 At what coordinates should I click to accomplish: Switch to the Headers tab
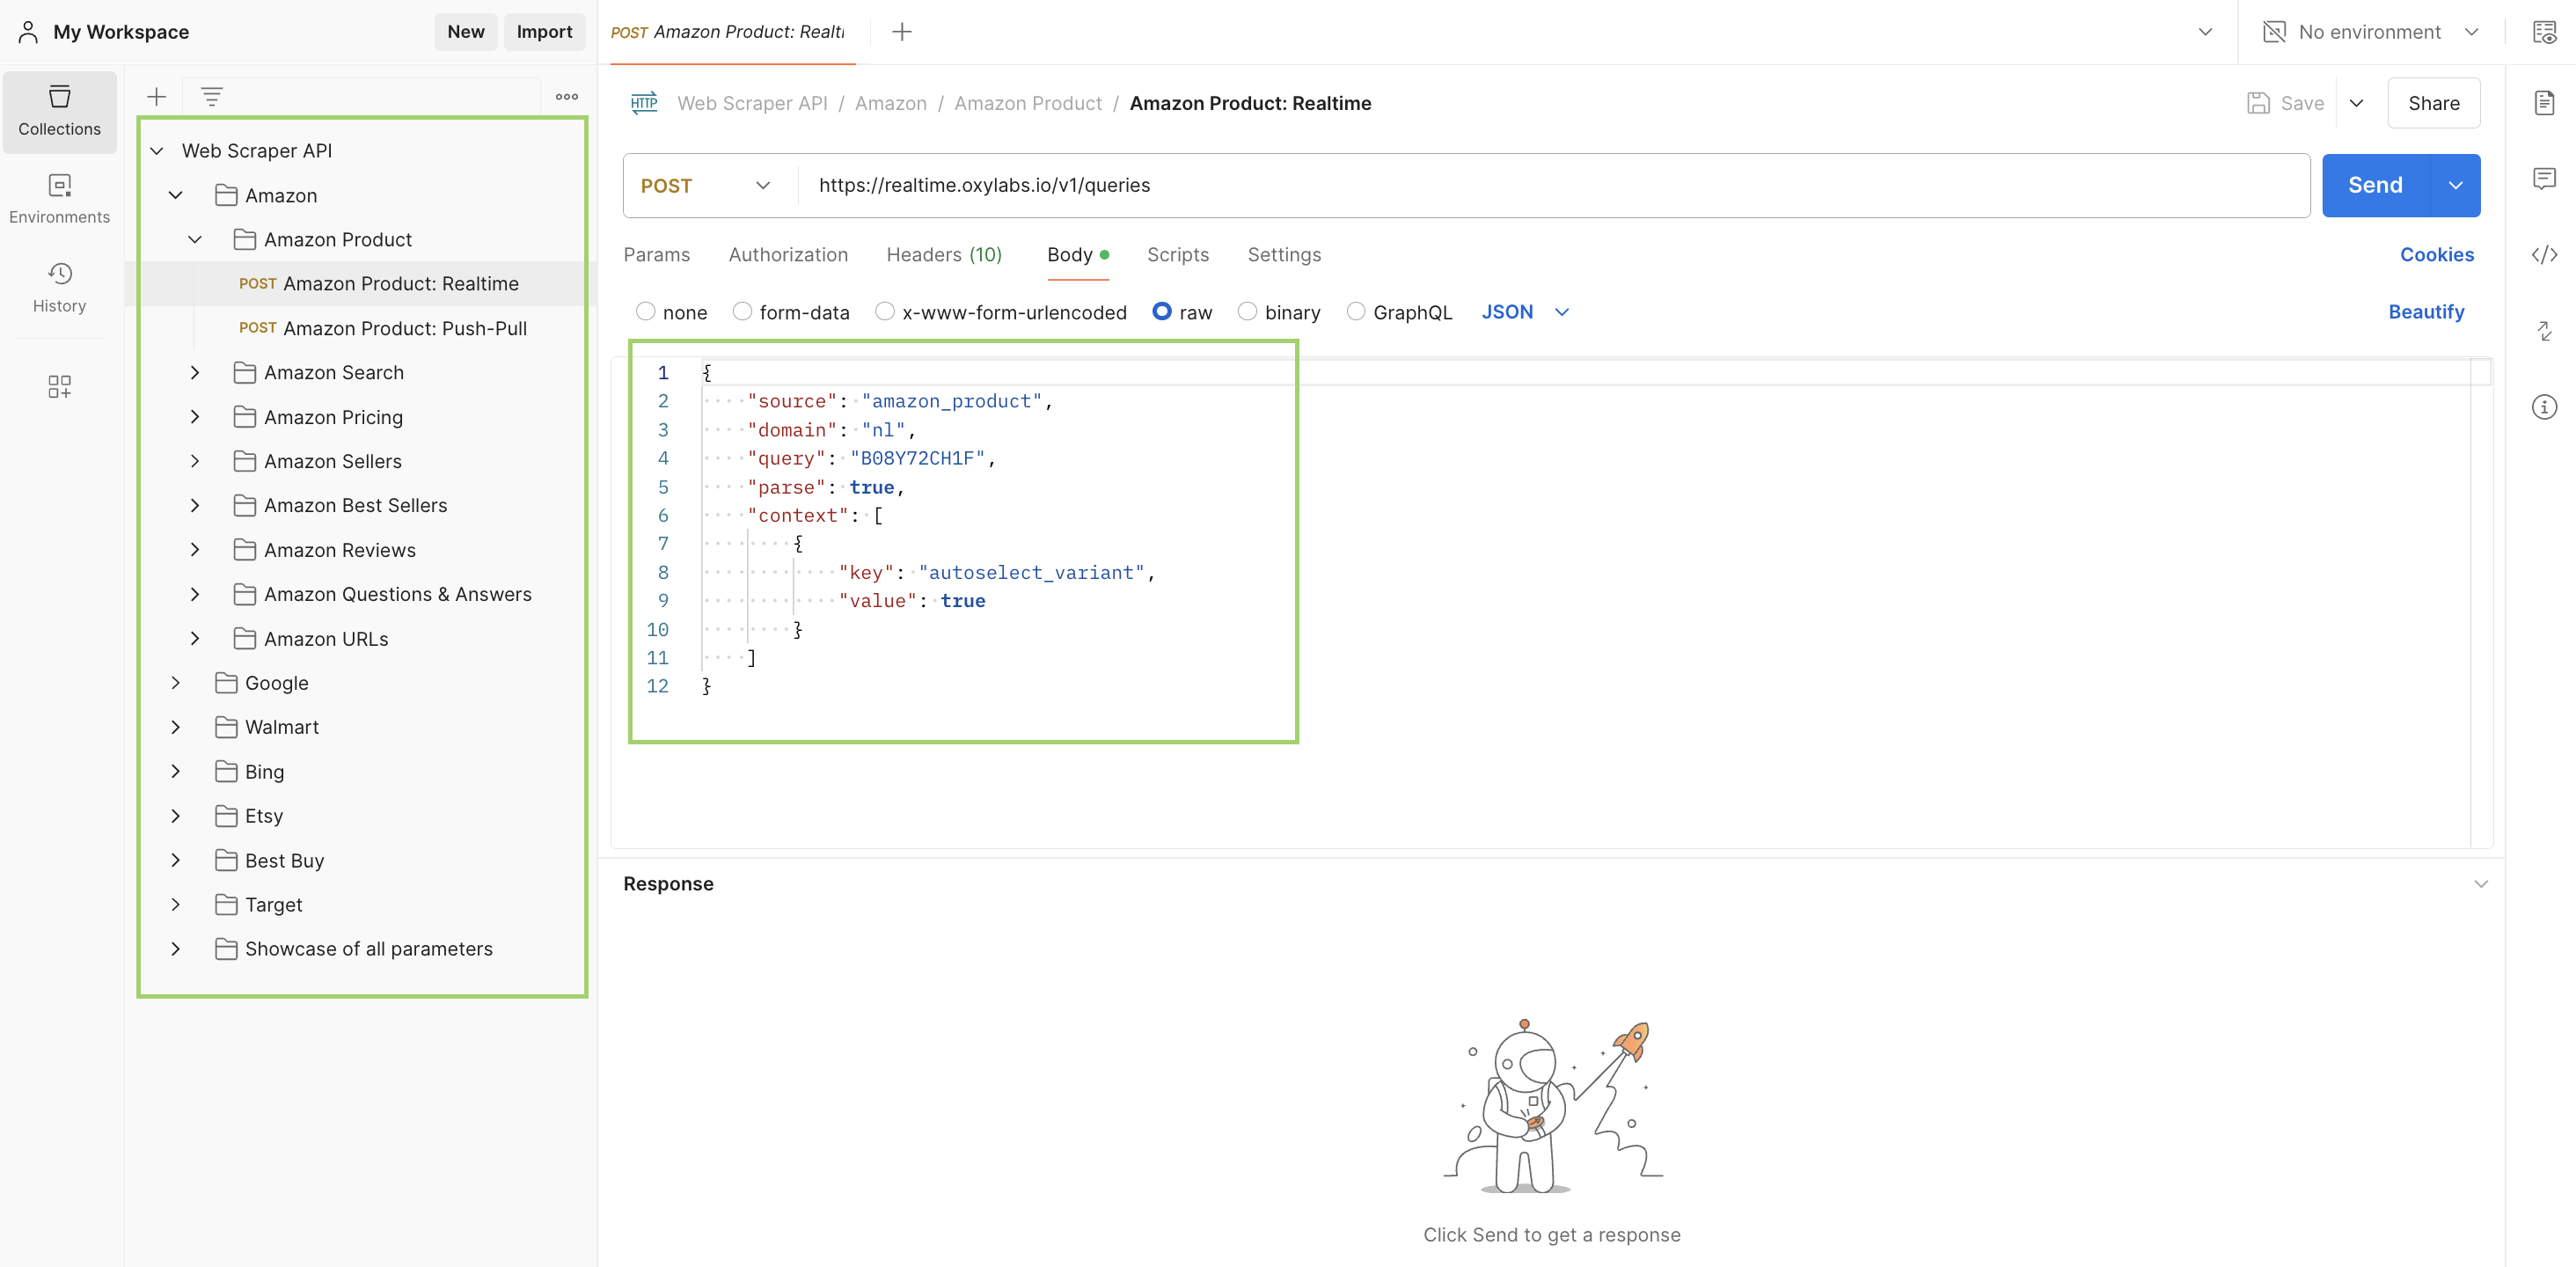943,255
